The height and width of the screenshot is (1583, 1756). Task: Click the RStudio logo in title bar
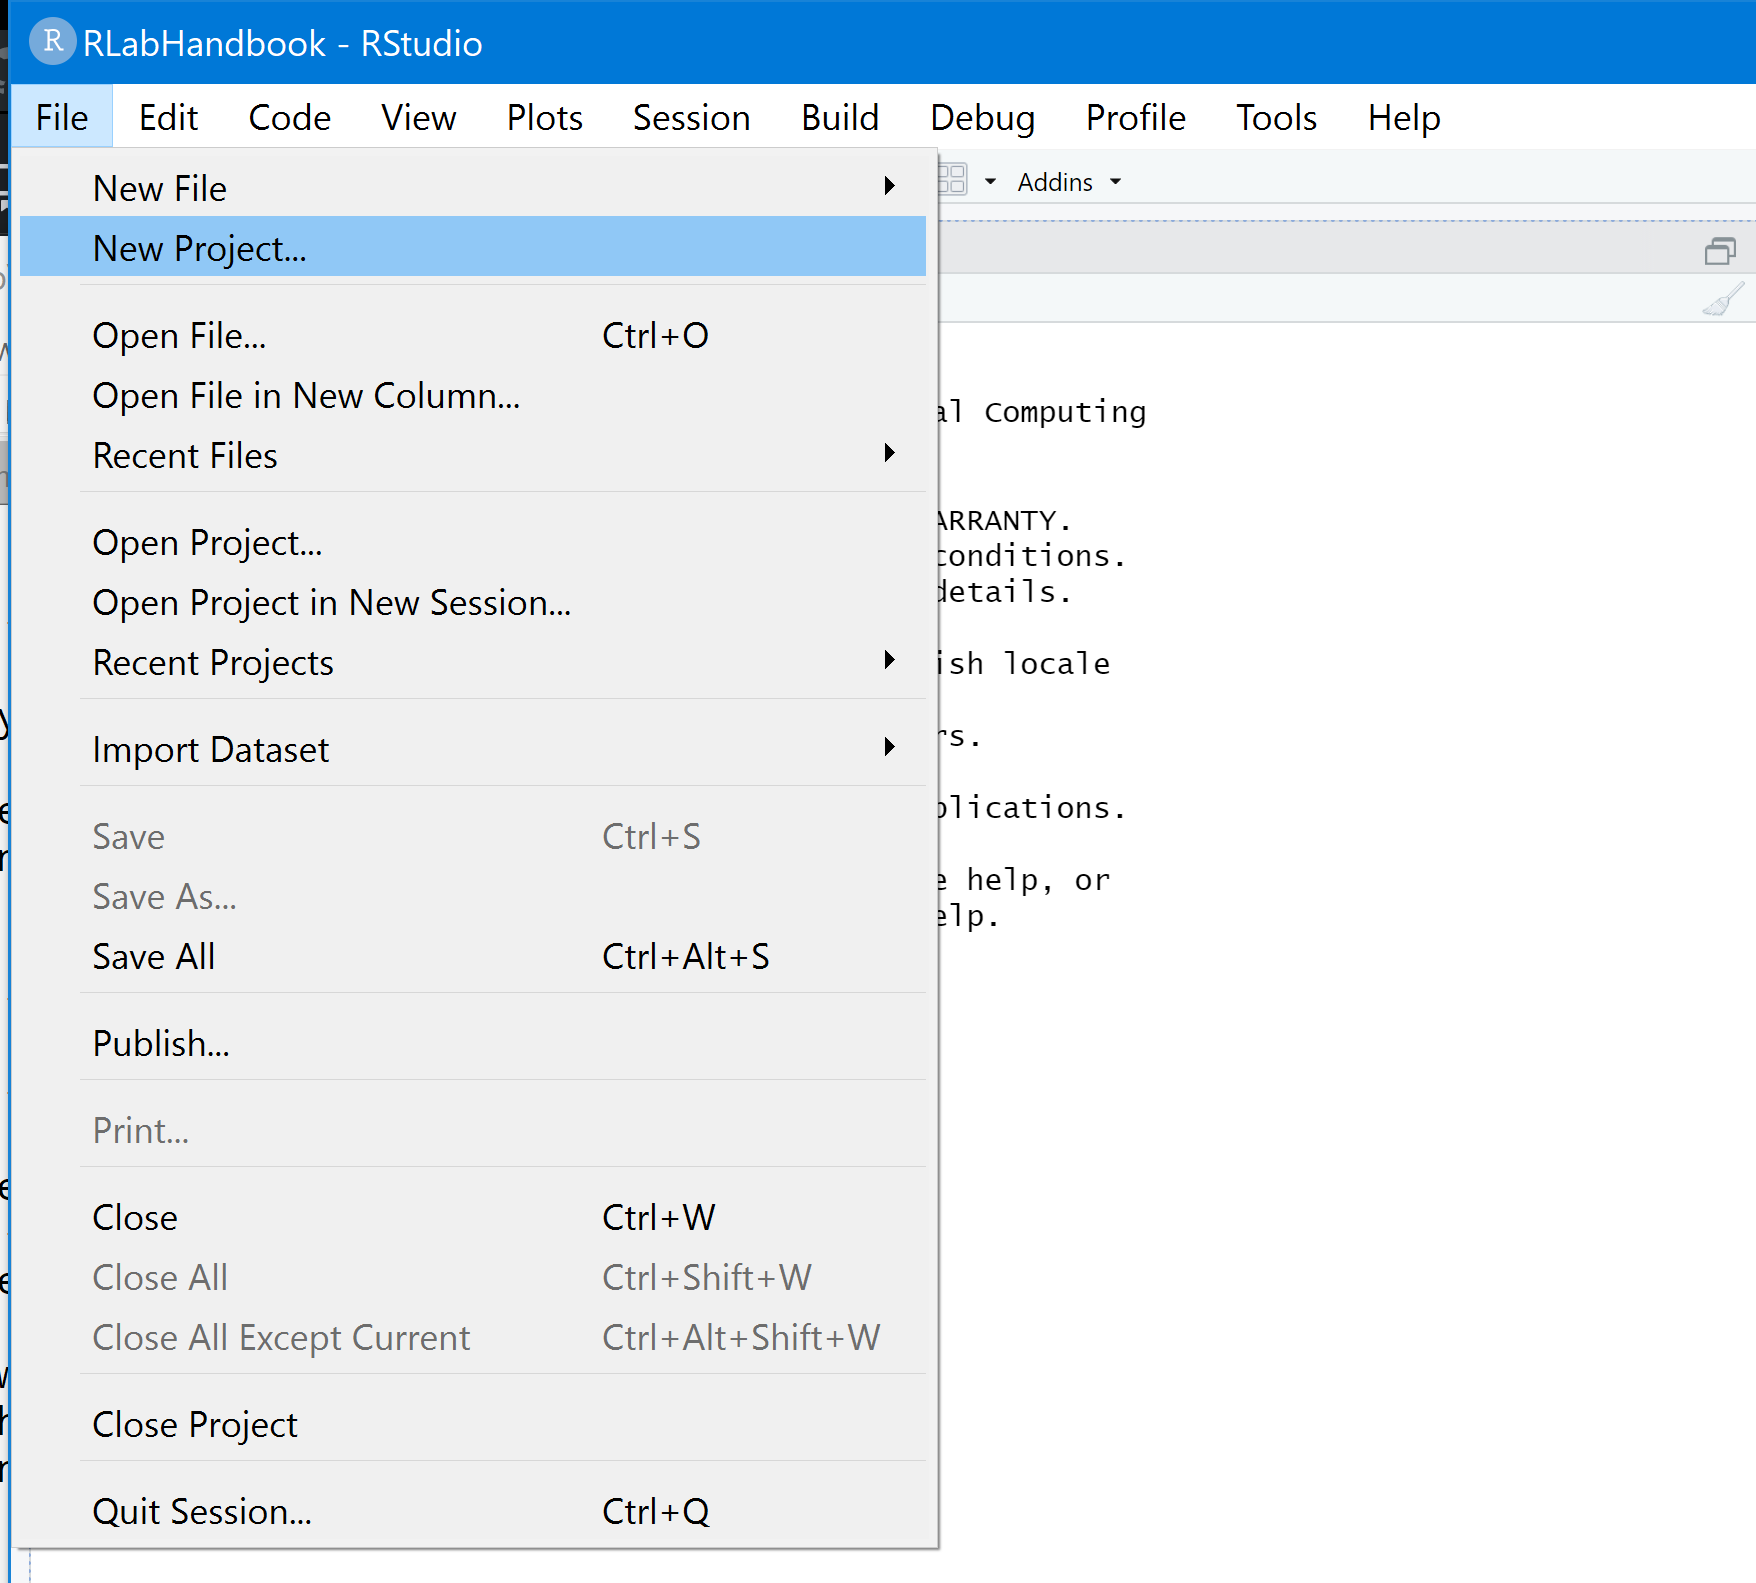(52, 42)
